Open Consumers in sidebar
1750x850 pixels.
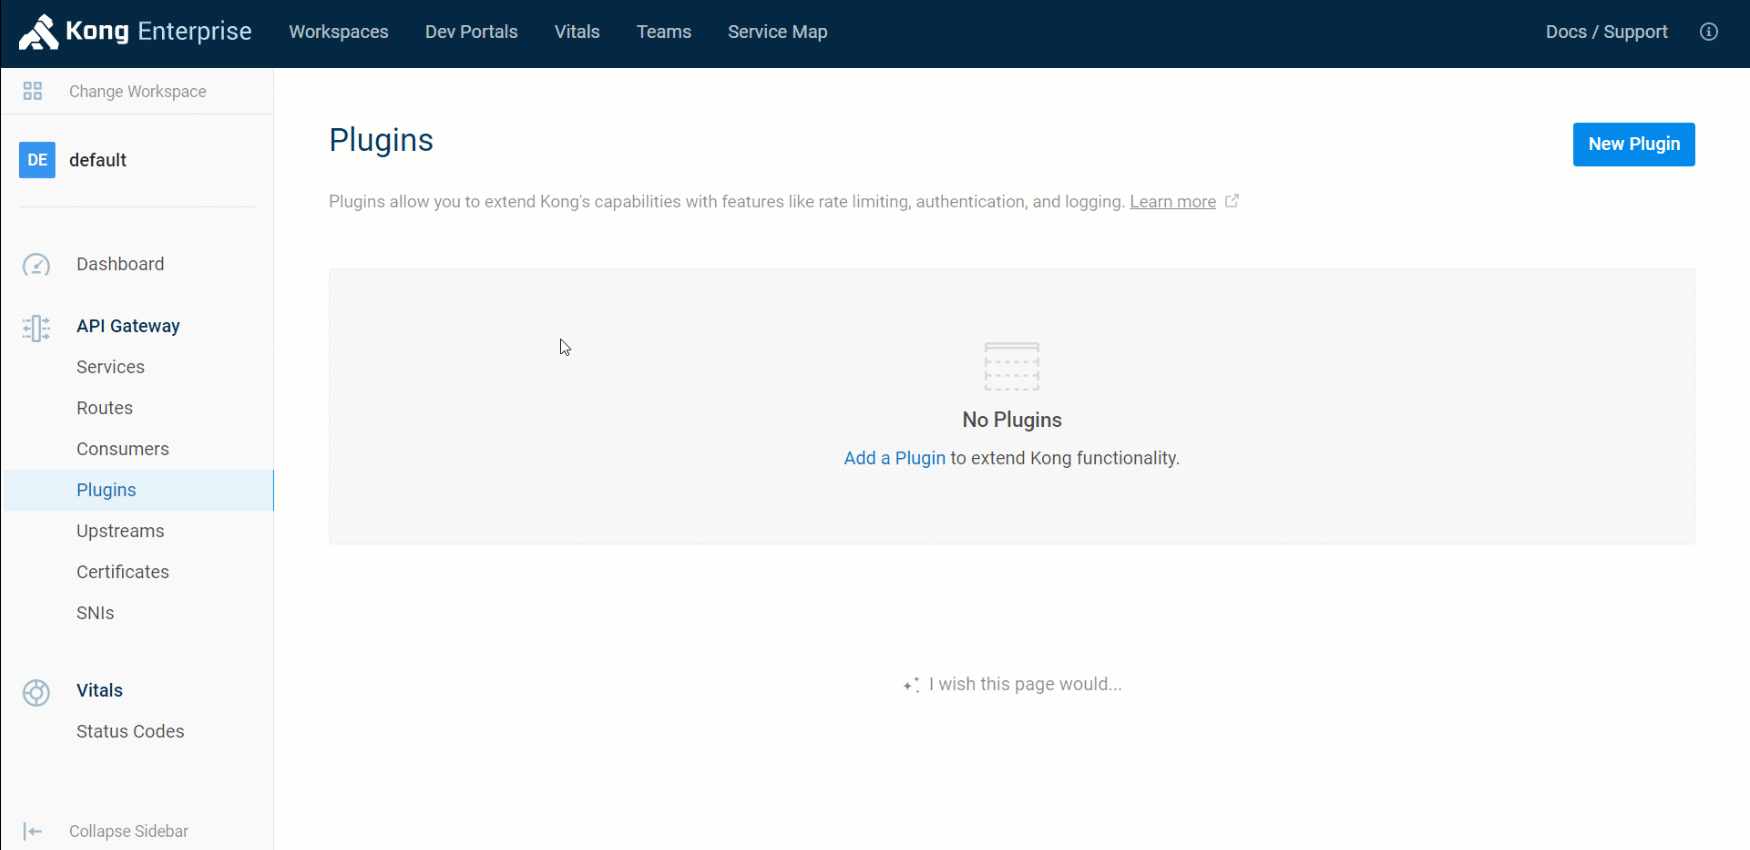point(123,449)
